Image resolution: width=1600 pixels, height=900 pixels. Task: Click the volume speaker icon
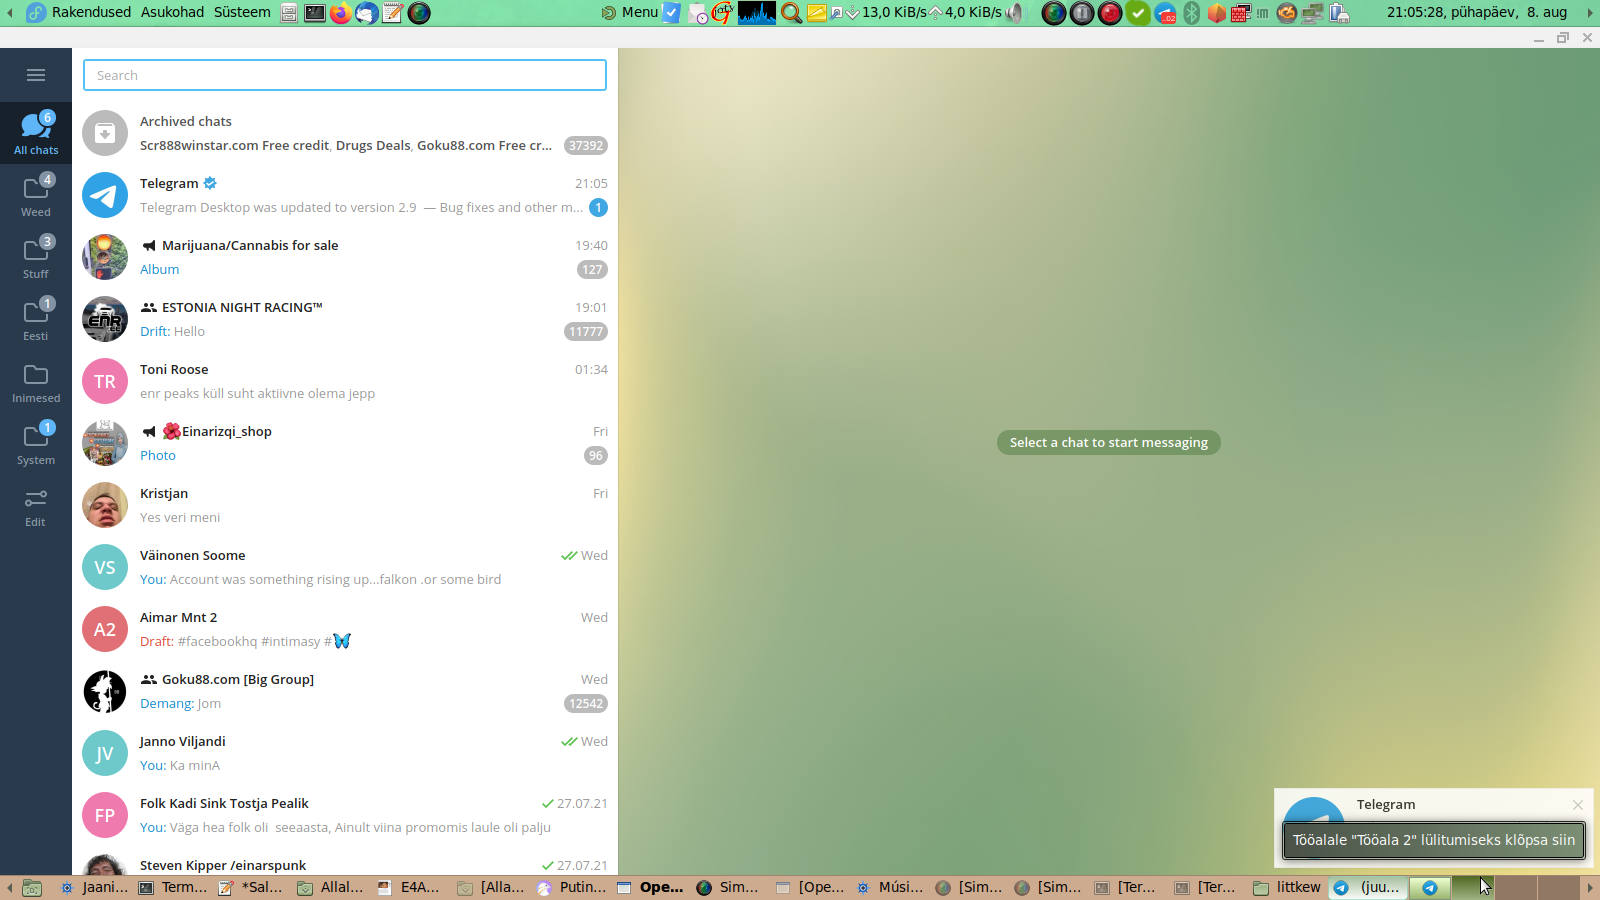click(x=1016, y=13)
